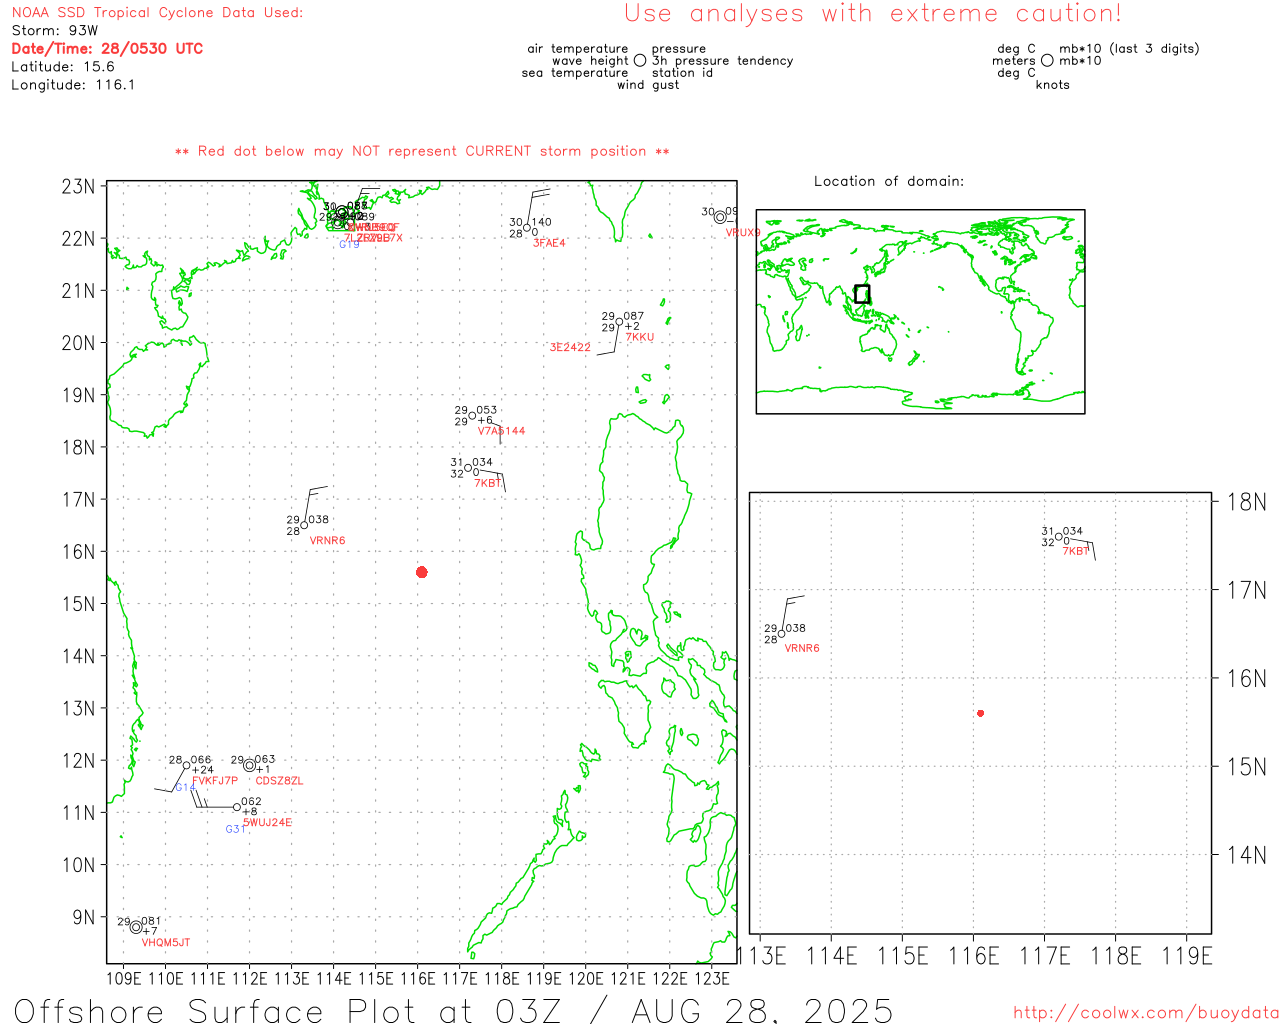Click the 'sea temperature' legend label
This screenshot has width=1280, height=1024.
click(575, 73)
